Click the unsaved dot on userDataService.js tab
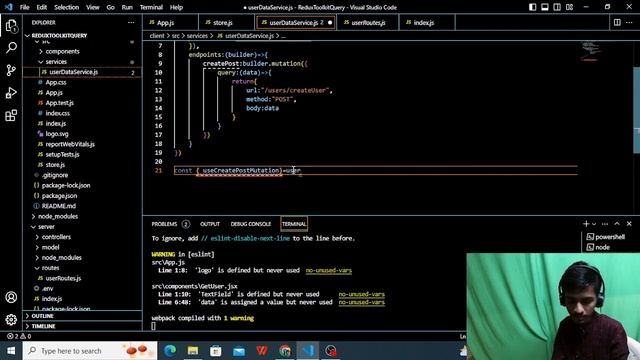Viewport: 640px width, 360px height. [330, 22]
